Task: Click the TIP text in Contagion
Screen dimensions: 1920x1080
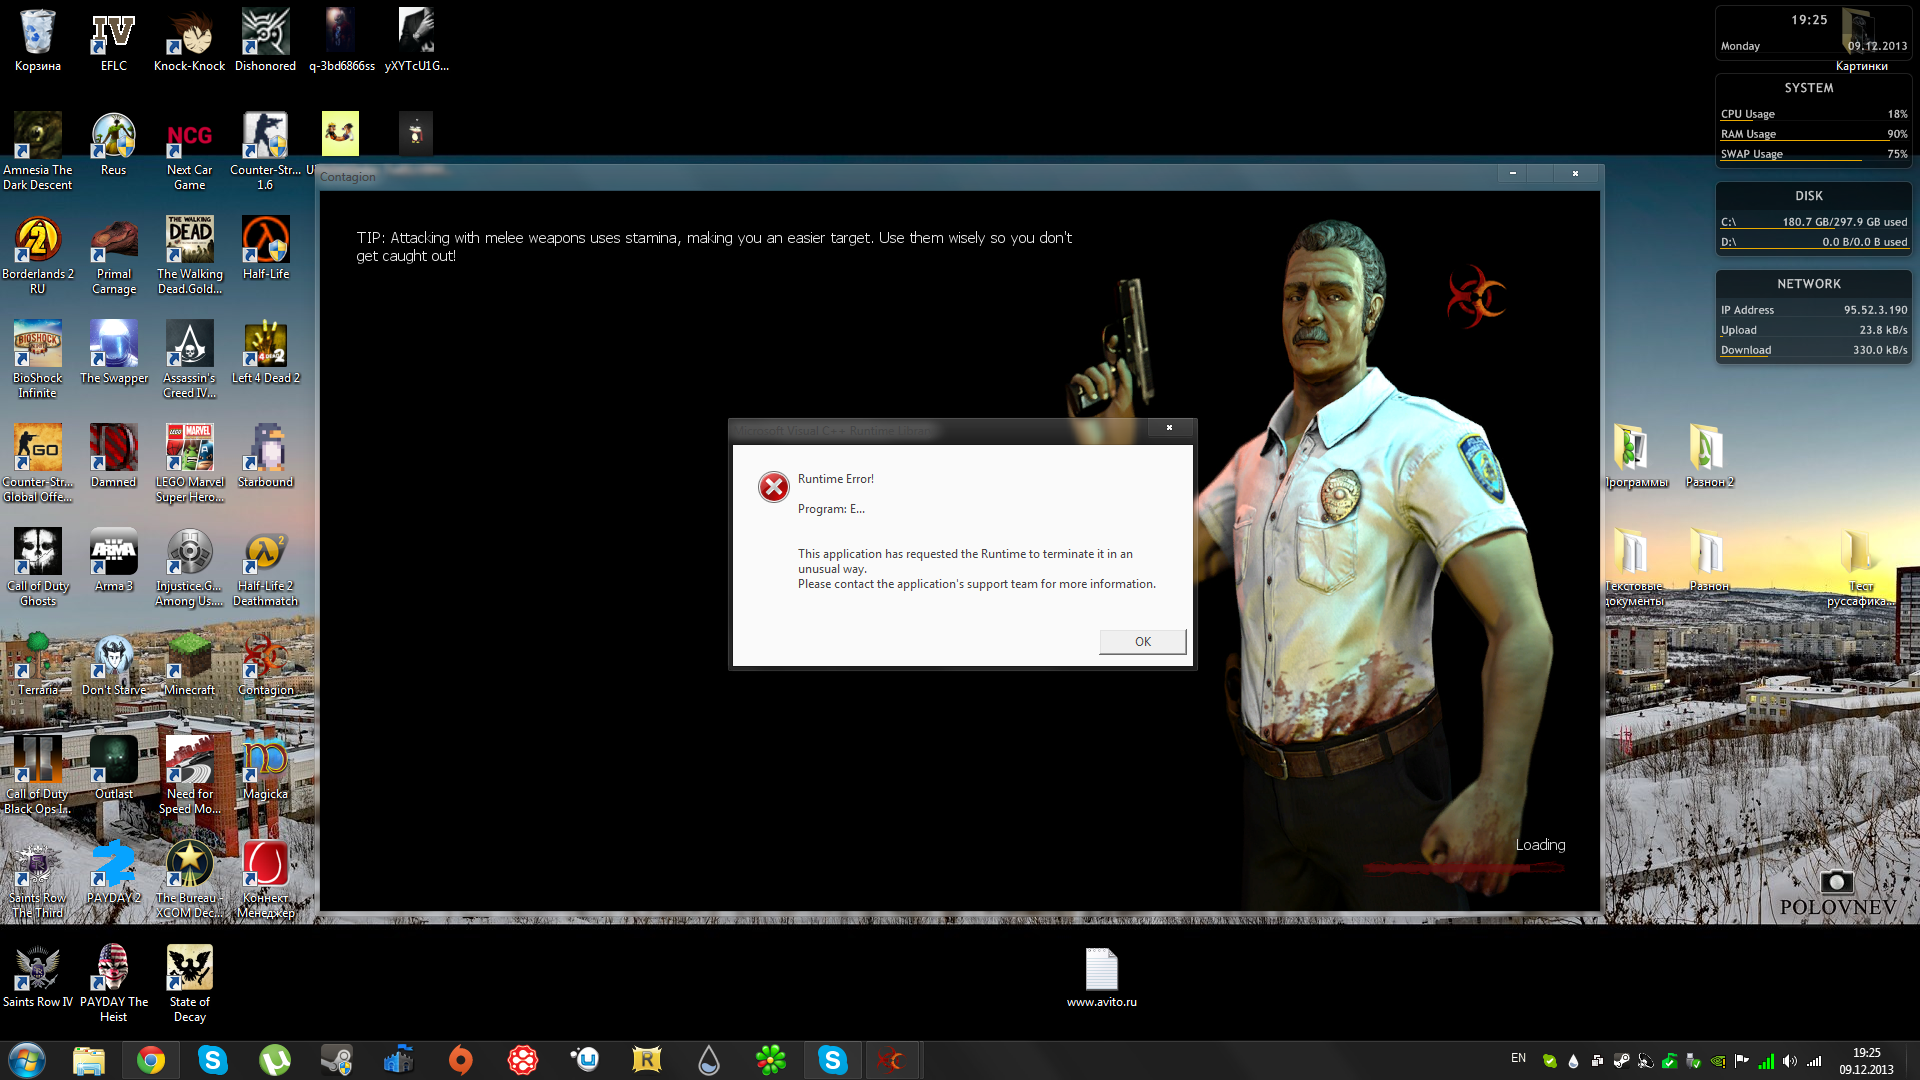Action: (x=714, y=247)
